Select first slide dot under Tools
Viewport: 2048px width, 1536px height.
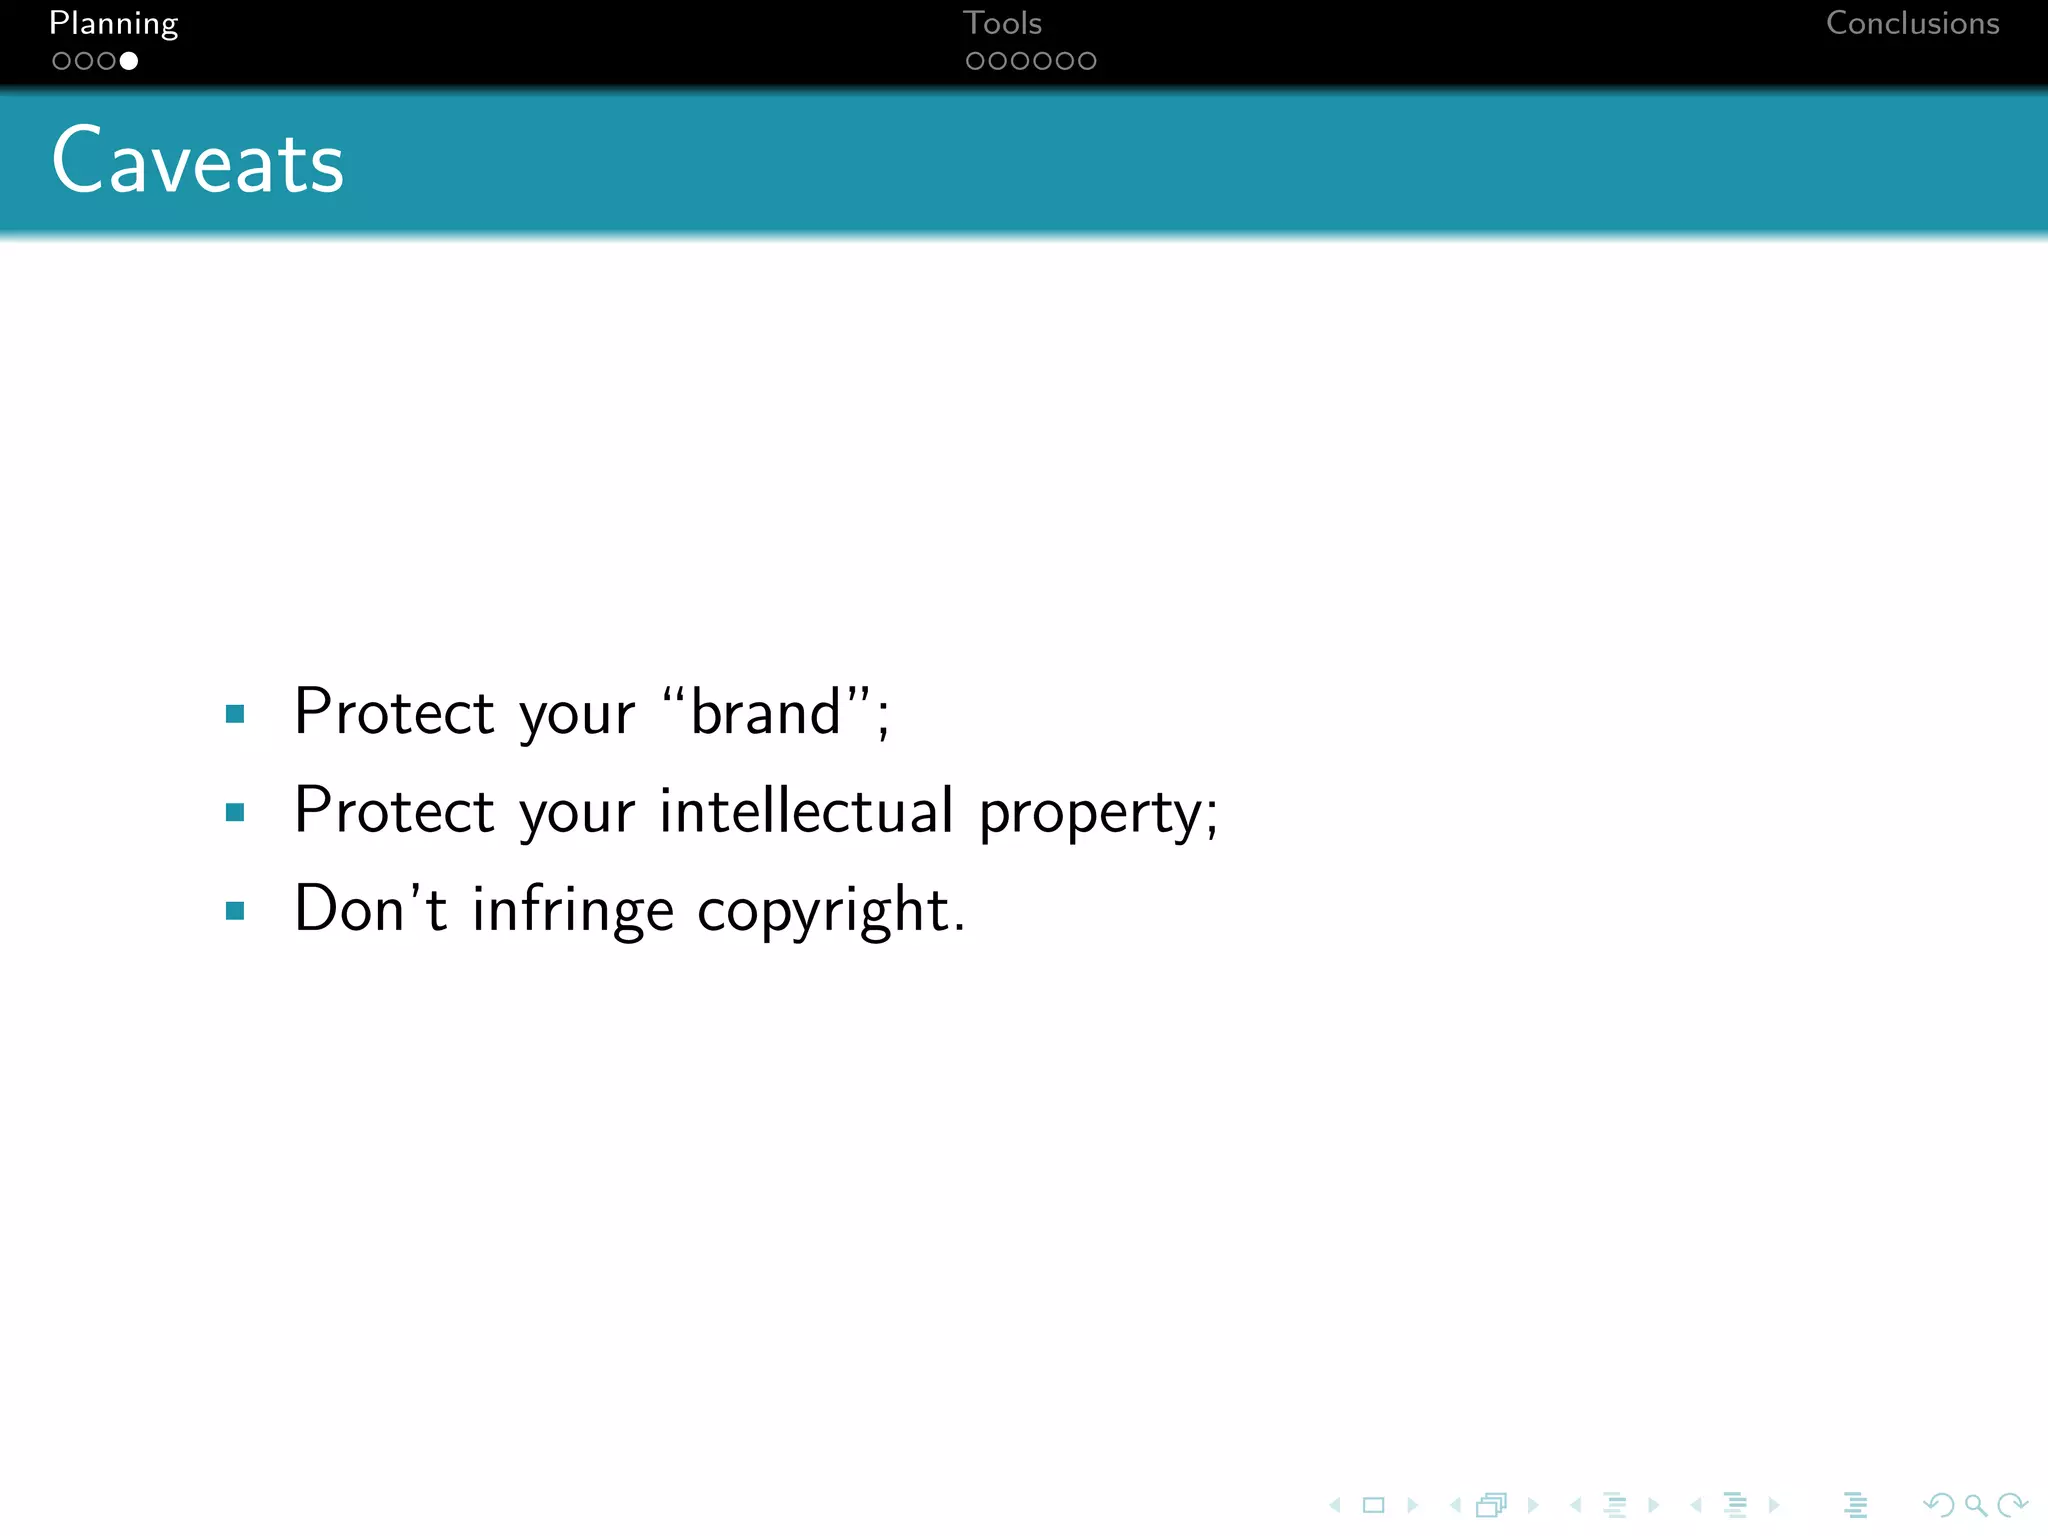point(975,61)
